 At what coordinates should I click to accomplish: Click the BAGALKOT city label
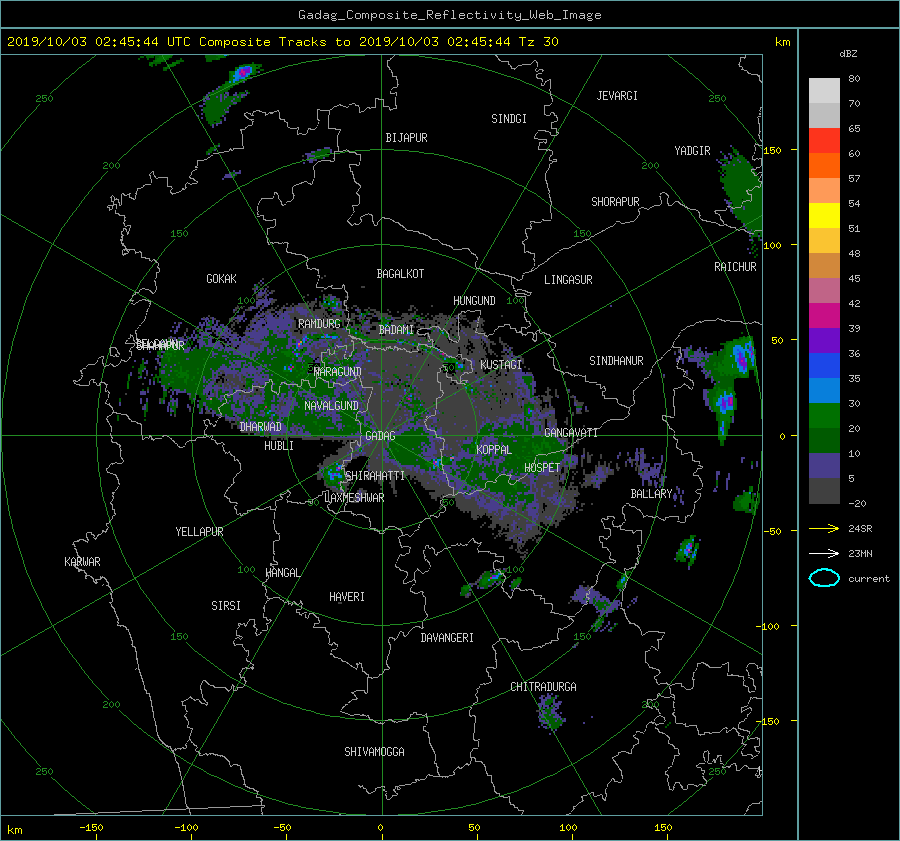[x=400, y=274]
